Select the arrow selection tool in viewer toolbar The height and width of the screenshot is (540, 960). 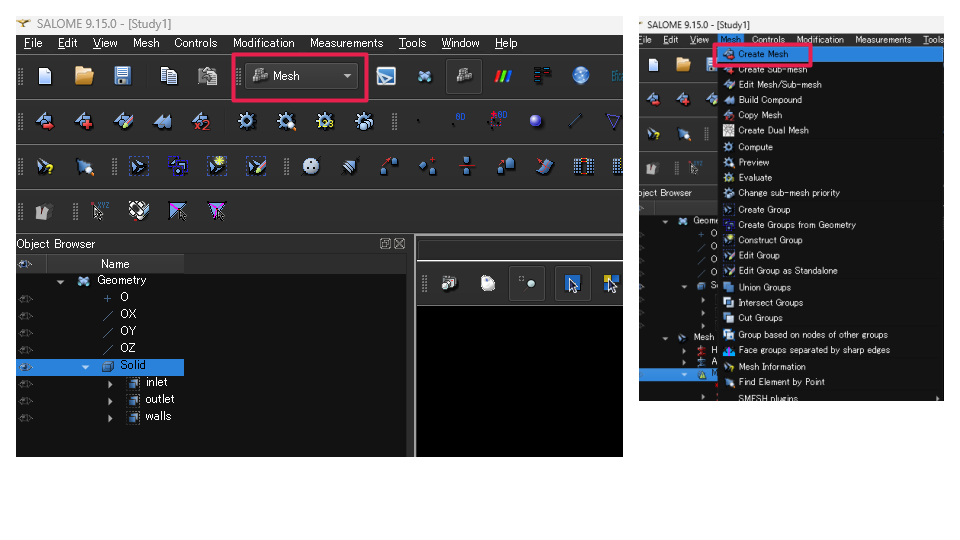572,284
